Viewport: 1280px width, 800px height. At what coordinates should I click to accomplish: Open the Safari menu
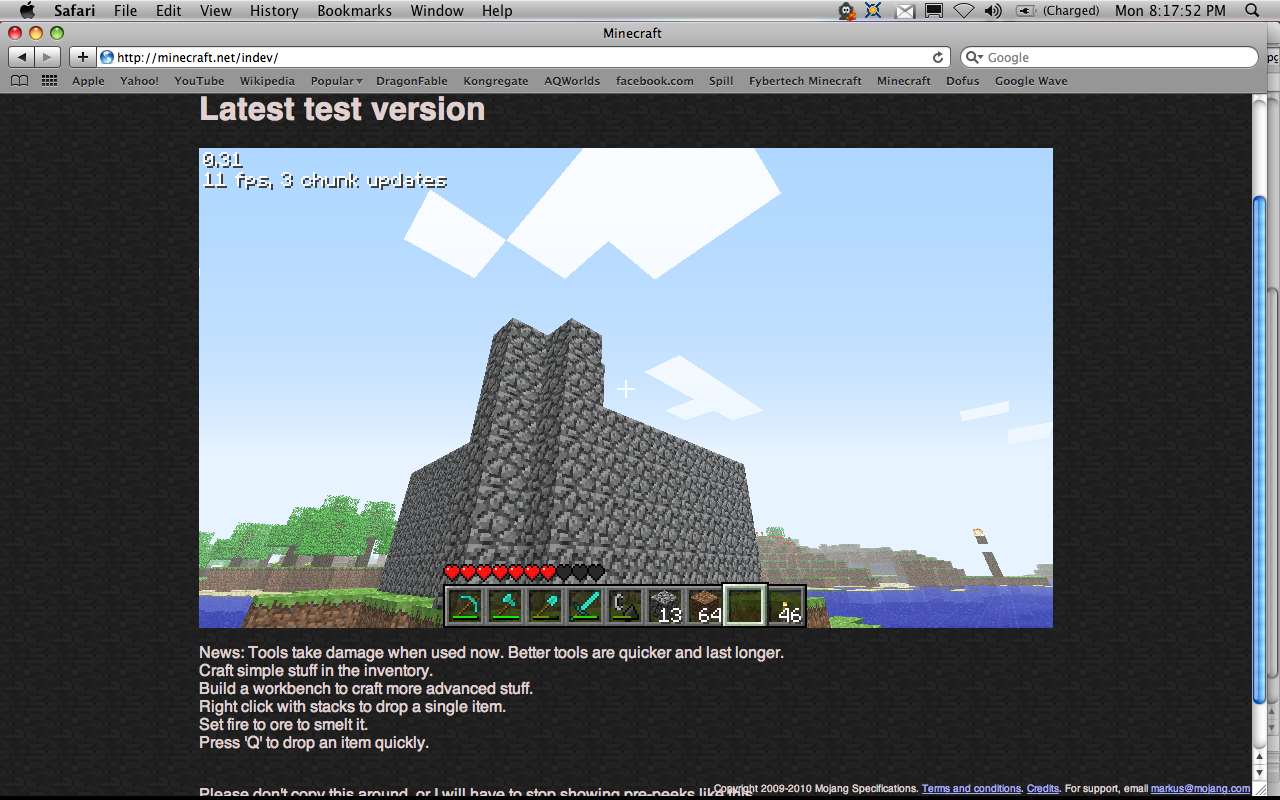pyautogui.click(x=75, y=11)
